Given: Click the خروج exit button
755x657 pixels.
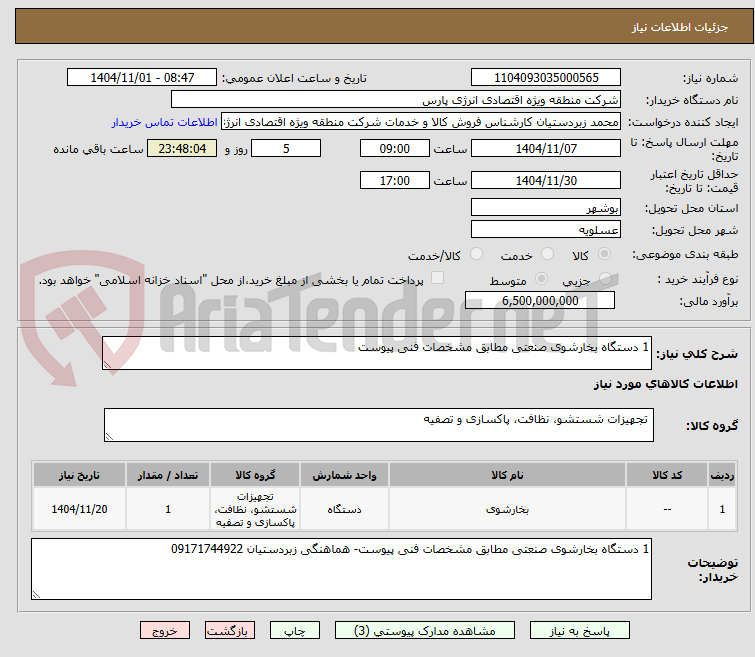Looking at the screenshot, I should pyautogui.click(x=165, y=631).
